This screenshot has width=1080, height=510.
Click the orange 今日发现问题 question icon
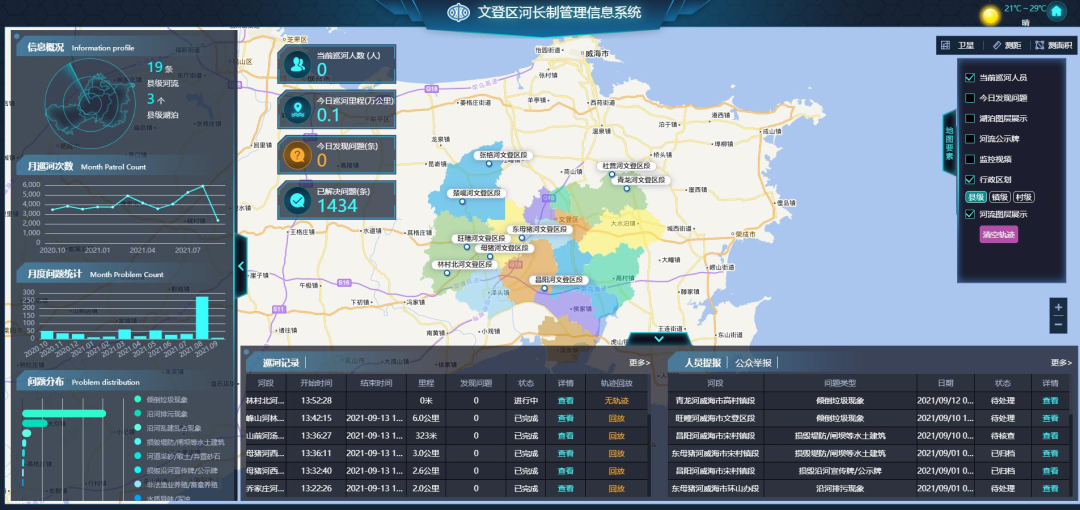point(297,155)
